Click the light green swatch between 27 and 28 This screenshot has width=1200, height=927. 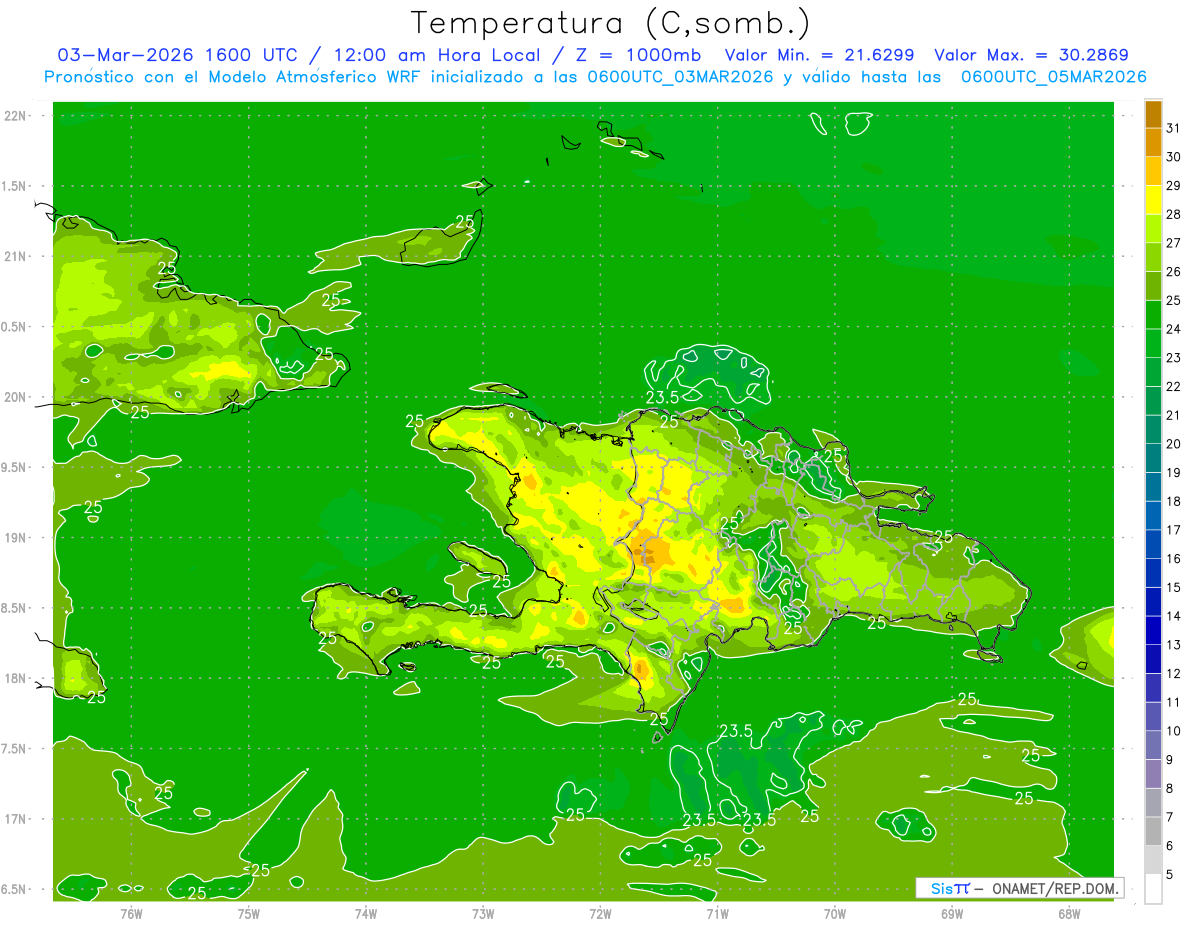[x=1153, y=229]
